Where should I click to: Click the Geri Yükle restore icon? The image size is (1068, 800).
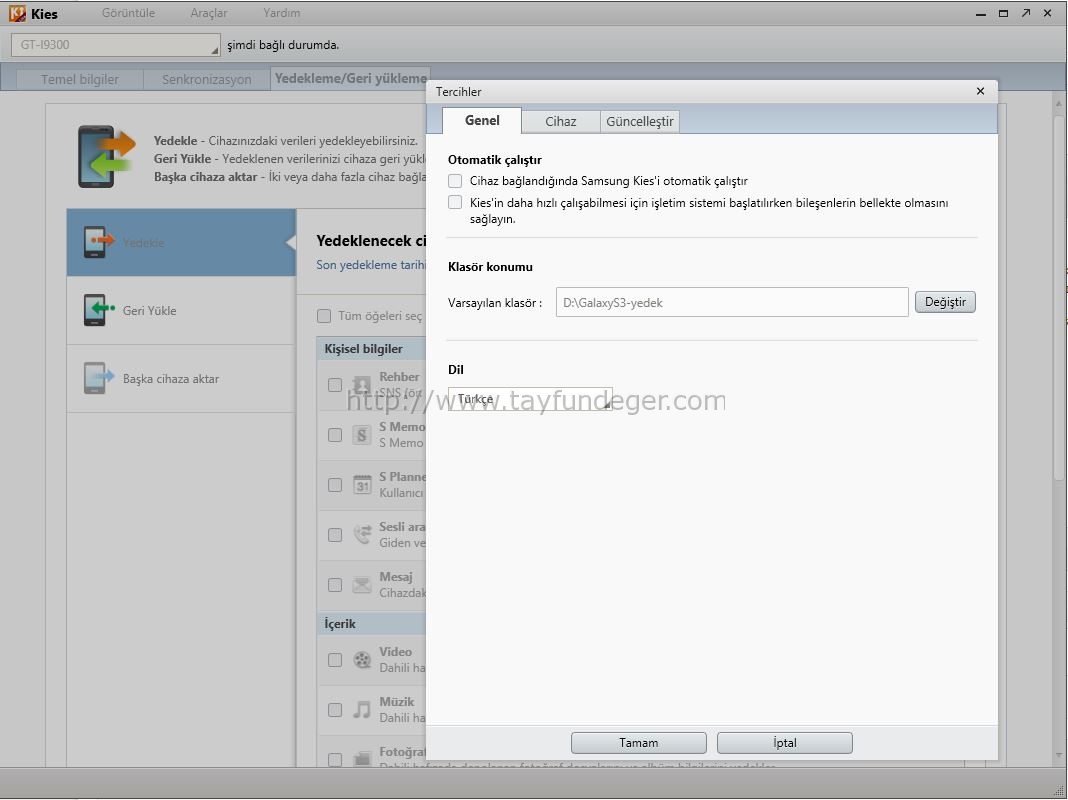(x=98, y=310)
